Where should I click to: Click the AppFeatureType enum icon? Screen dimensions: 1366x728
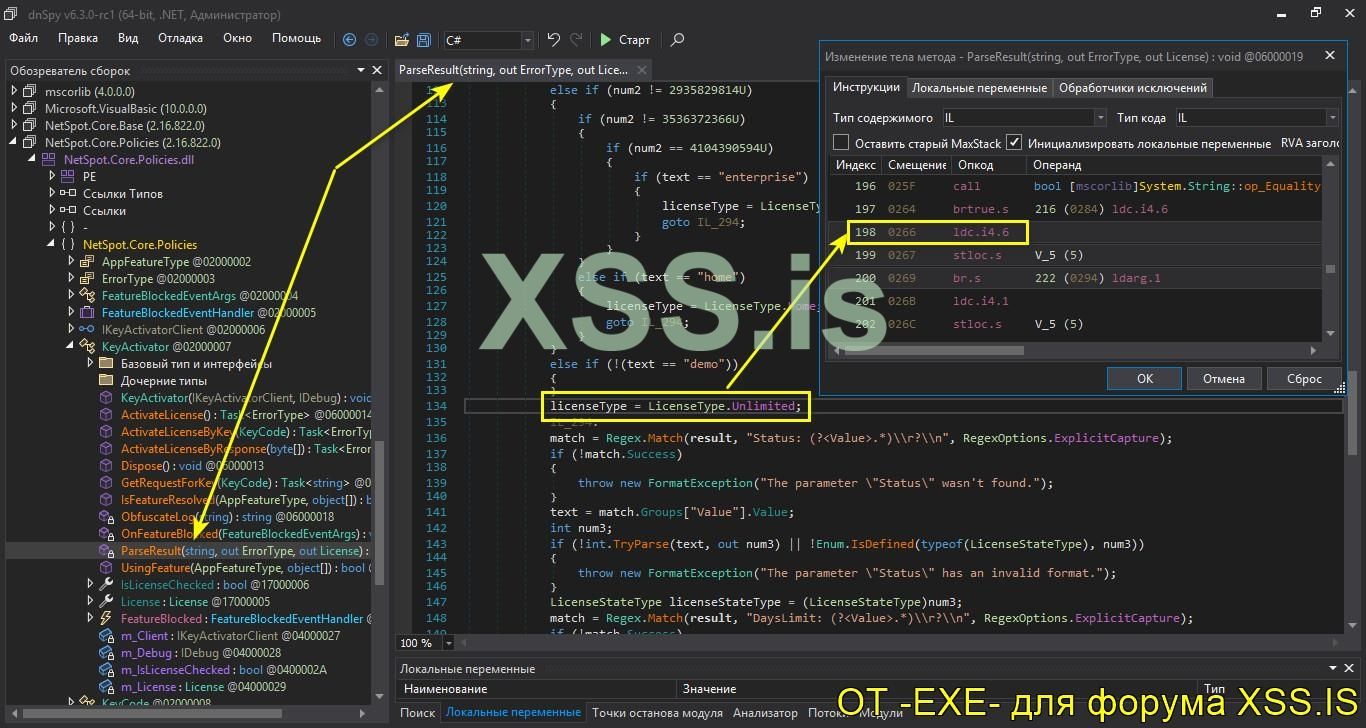click(85, 261)
